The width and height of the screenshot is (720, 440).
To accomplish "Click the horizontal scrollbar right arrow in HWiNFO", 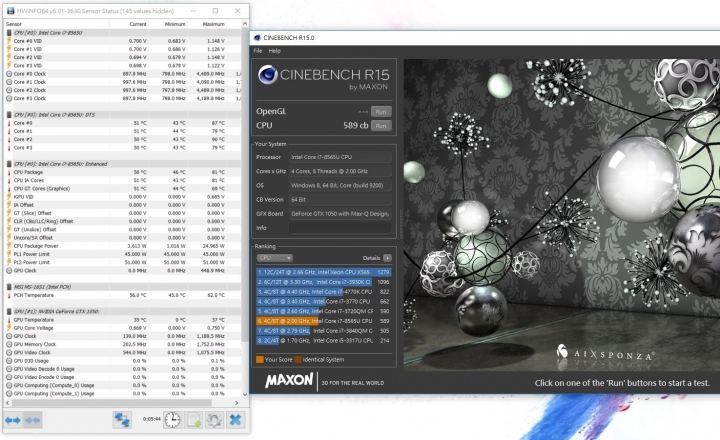I will point(236,403).
